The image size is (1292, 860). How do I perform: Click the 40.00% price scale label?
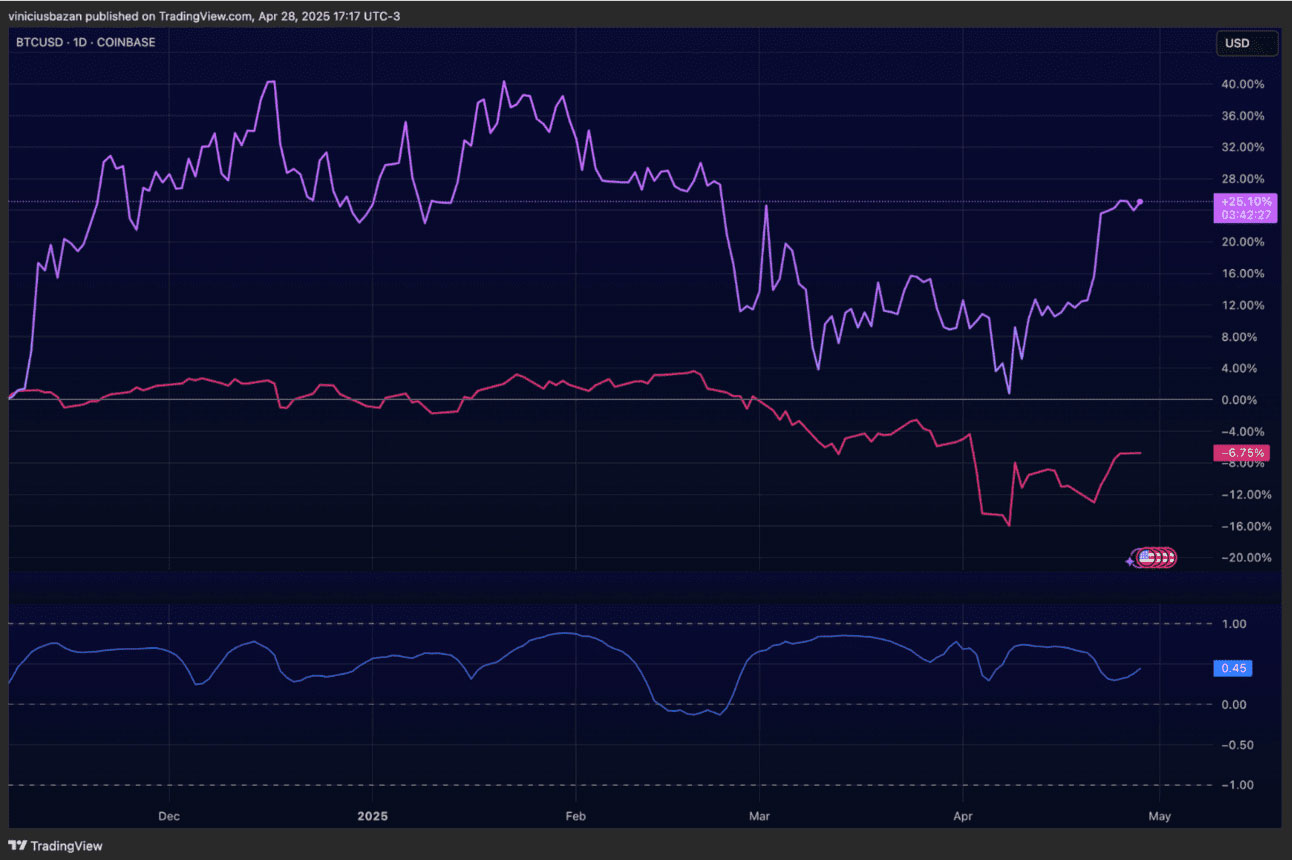[x=1244, y=84]
